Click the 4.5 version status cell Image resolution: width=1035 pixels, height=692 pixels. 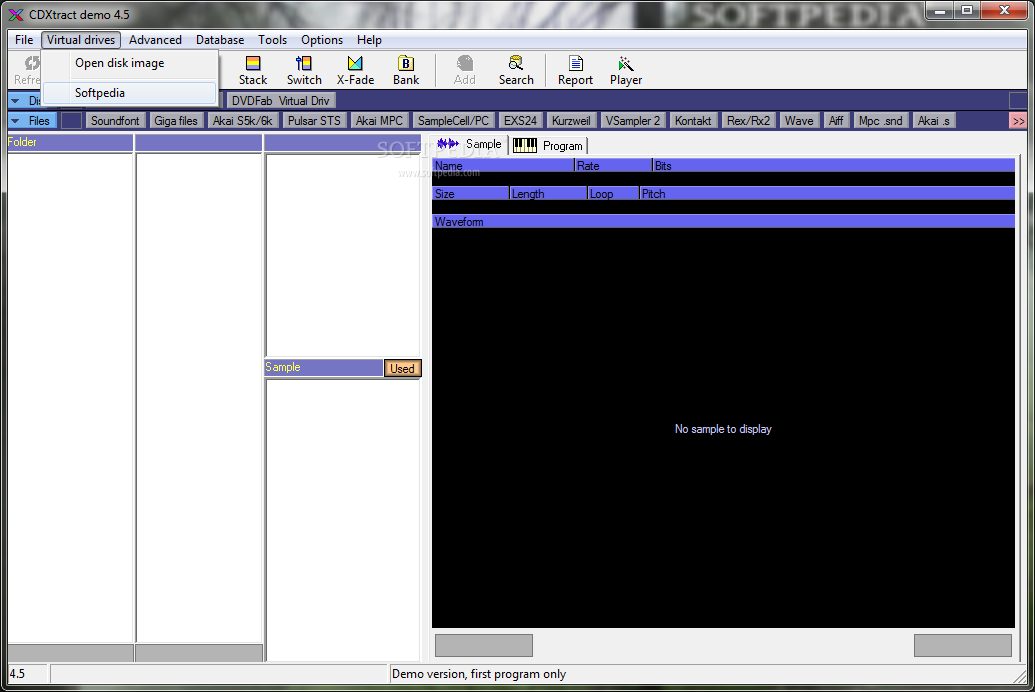pos(28,674)
